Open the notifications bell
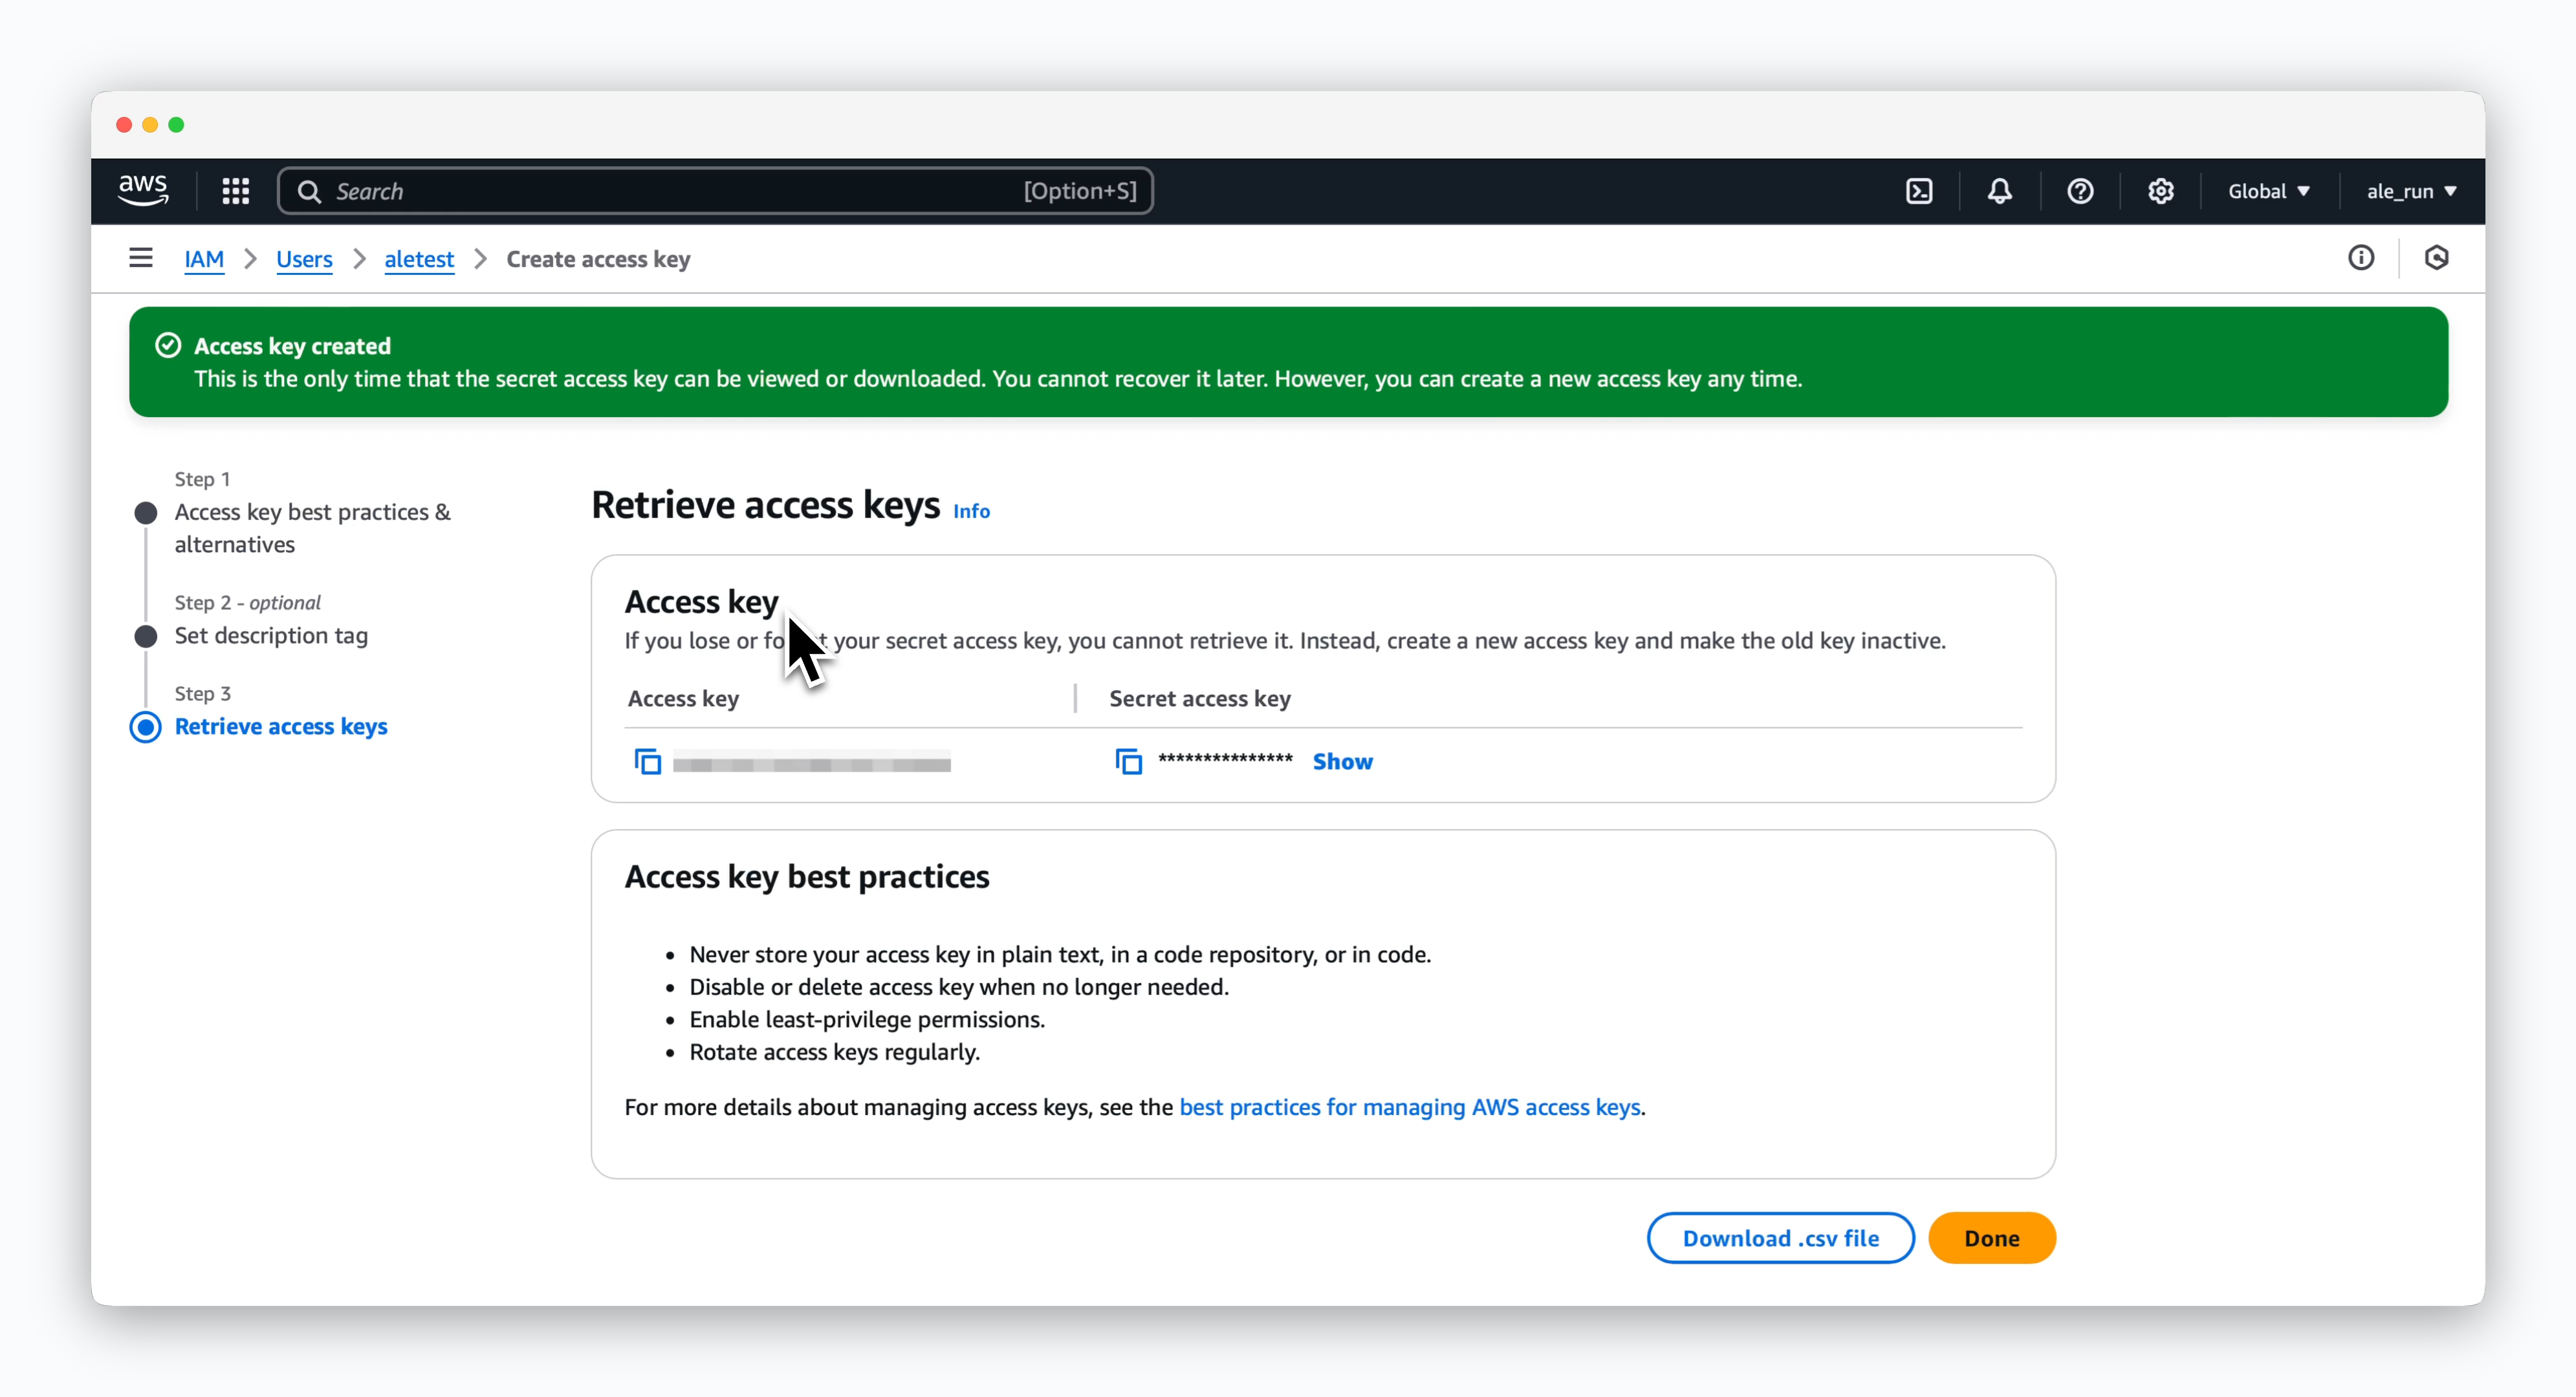The height and width of the screenshot is (1397, 2576). point(1999,191)
